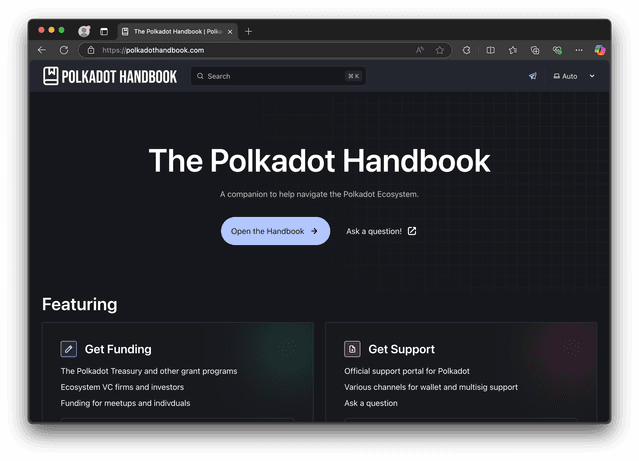Launch Copilot from the toolbar icon
Screen dimensions: 639x461
[599, 50]
